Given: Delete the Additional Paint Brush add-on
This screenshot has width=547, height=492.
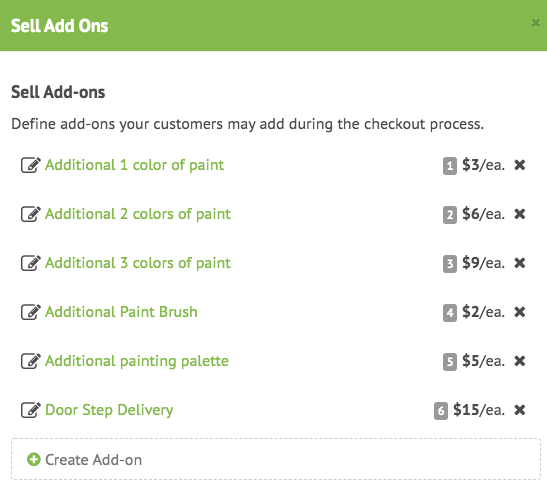Looking at the screenshot, I should (x=520, y=312).
